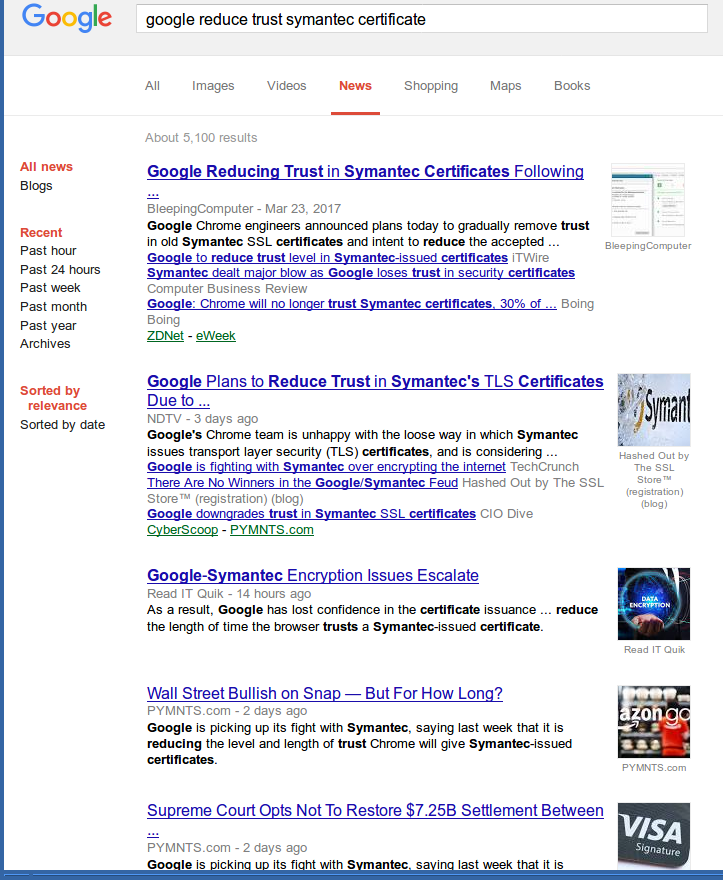
Task: Click 'Read IT Quik' caption under thumbnail
Action: 655,650
